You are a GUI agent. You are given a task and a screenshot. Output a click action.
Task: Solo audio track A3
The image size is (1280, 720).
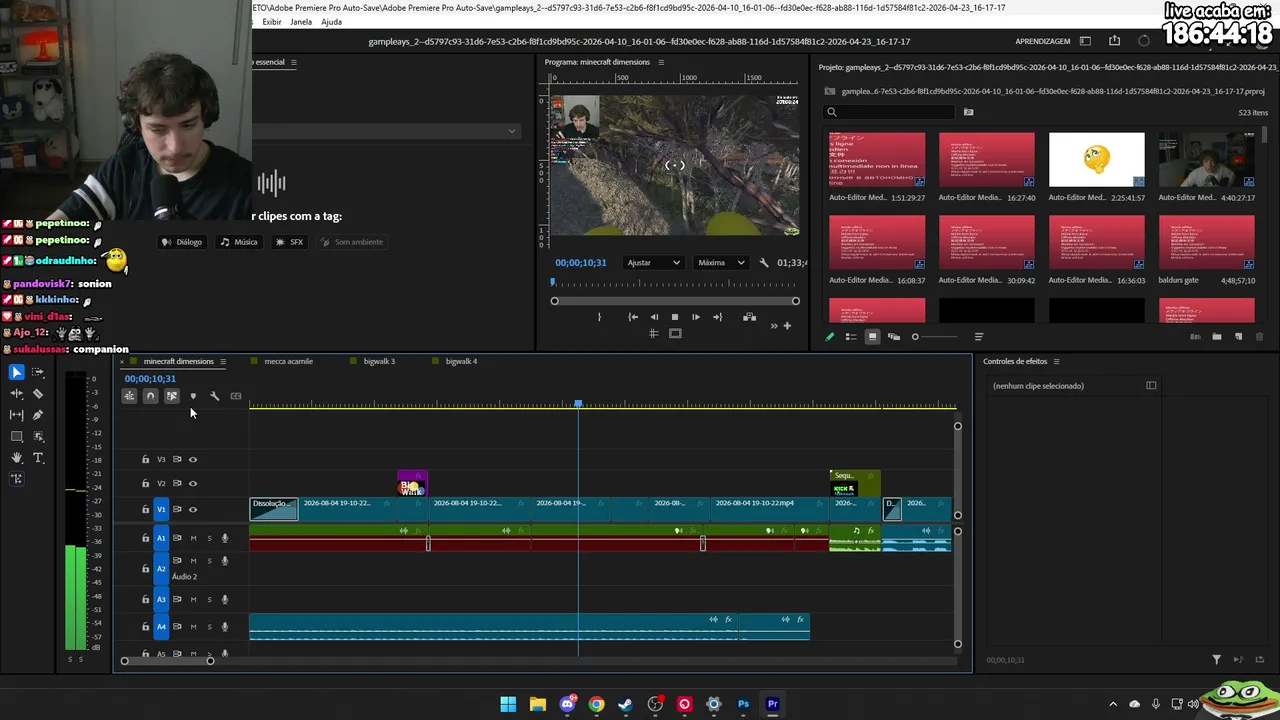click(x=209, y=600)
